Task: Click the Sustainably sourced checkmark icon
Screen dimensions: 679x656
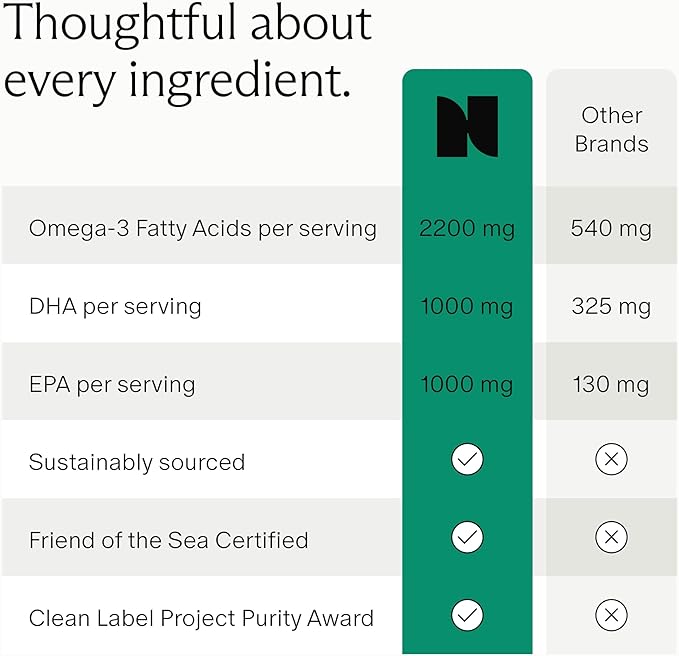Action: click(x=467, y=460)
